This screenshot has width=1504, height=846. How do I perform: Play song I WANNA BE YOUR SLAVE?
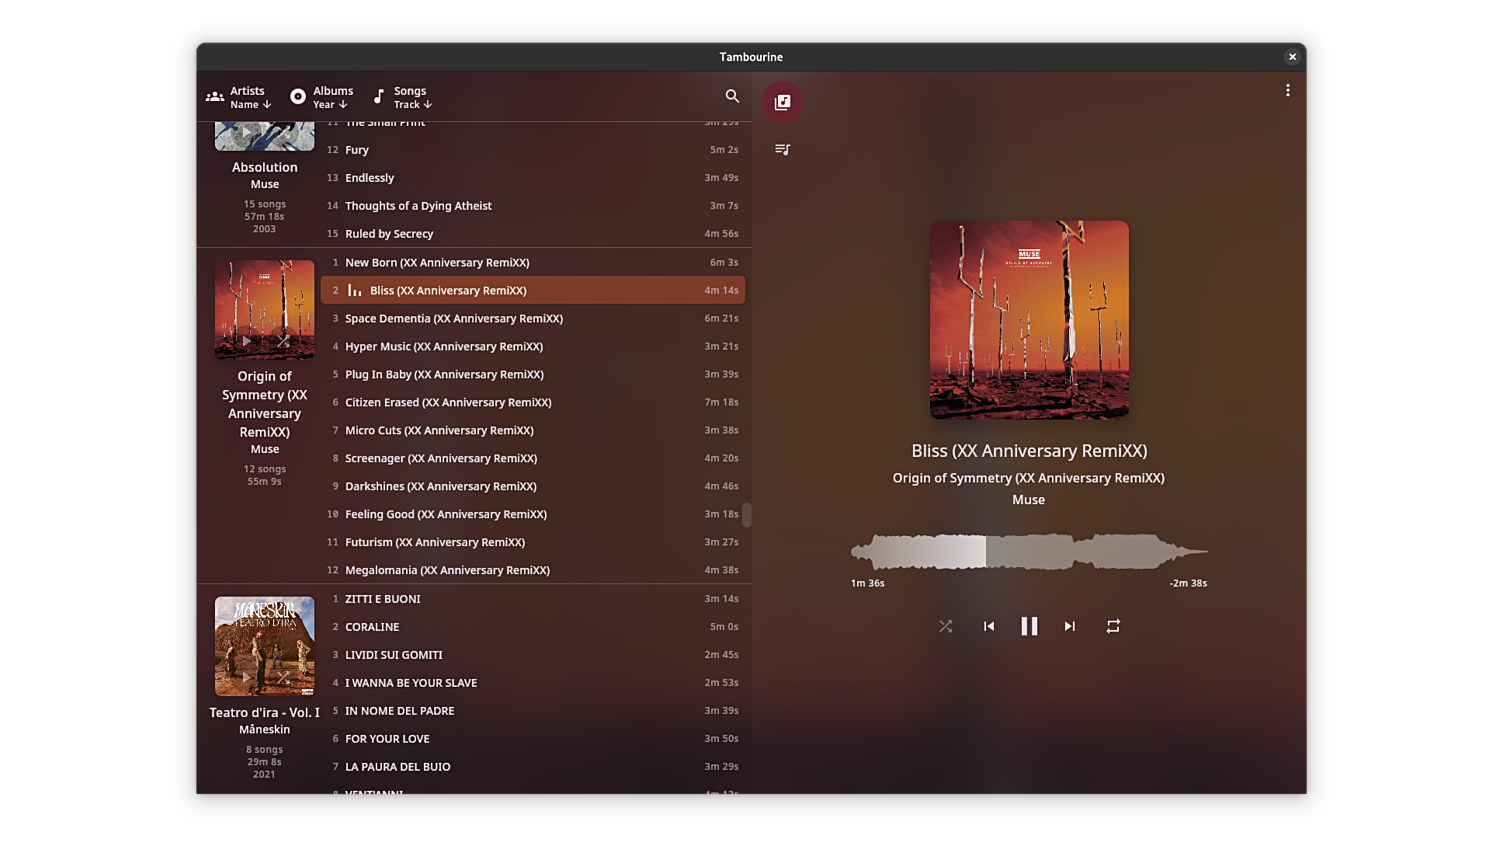[x=533, y=683]
